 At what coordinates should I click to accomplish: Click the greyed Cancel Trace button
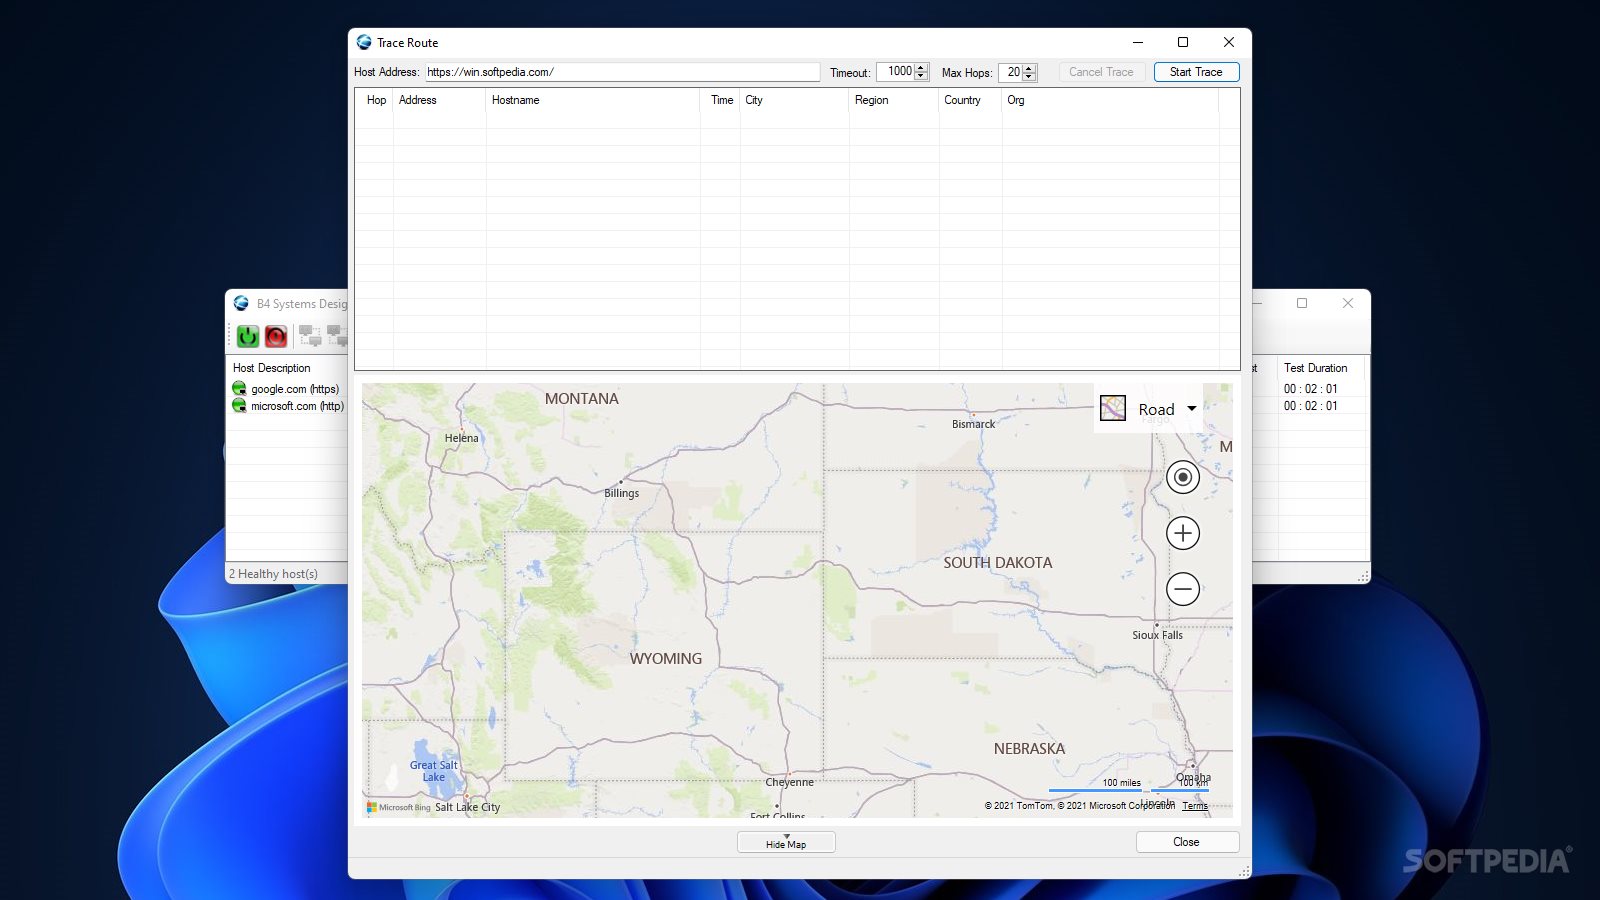pos(1101,72)
